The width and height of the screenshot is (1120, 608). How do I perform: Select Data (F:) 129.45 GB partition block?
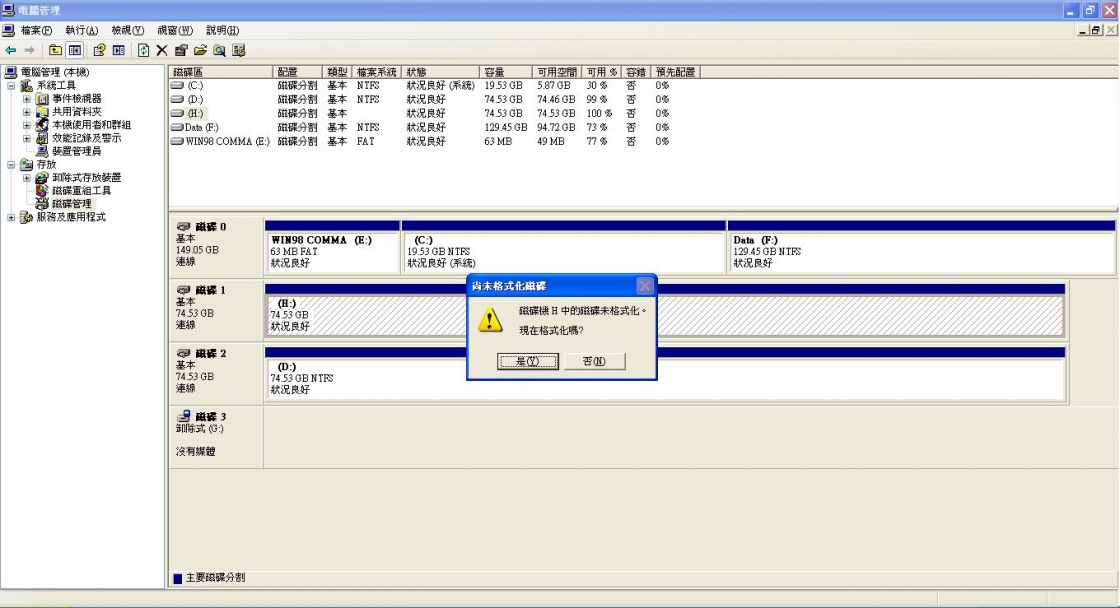click(921, 247)
